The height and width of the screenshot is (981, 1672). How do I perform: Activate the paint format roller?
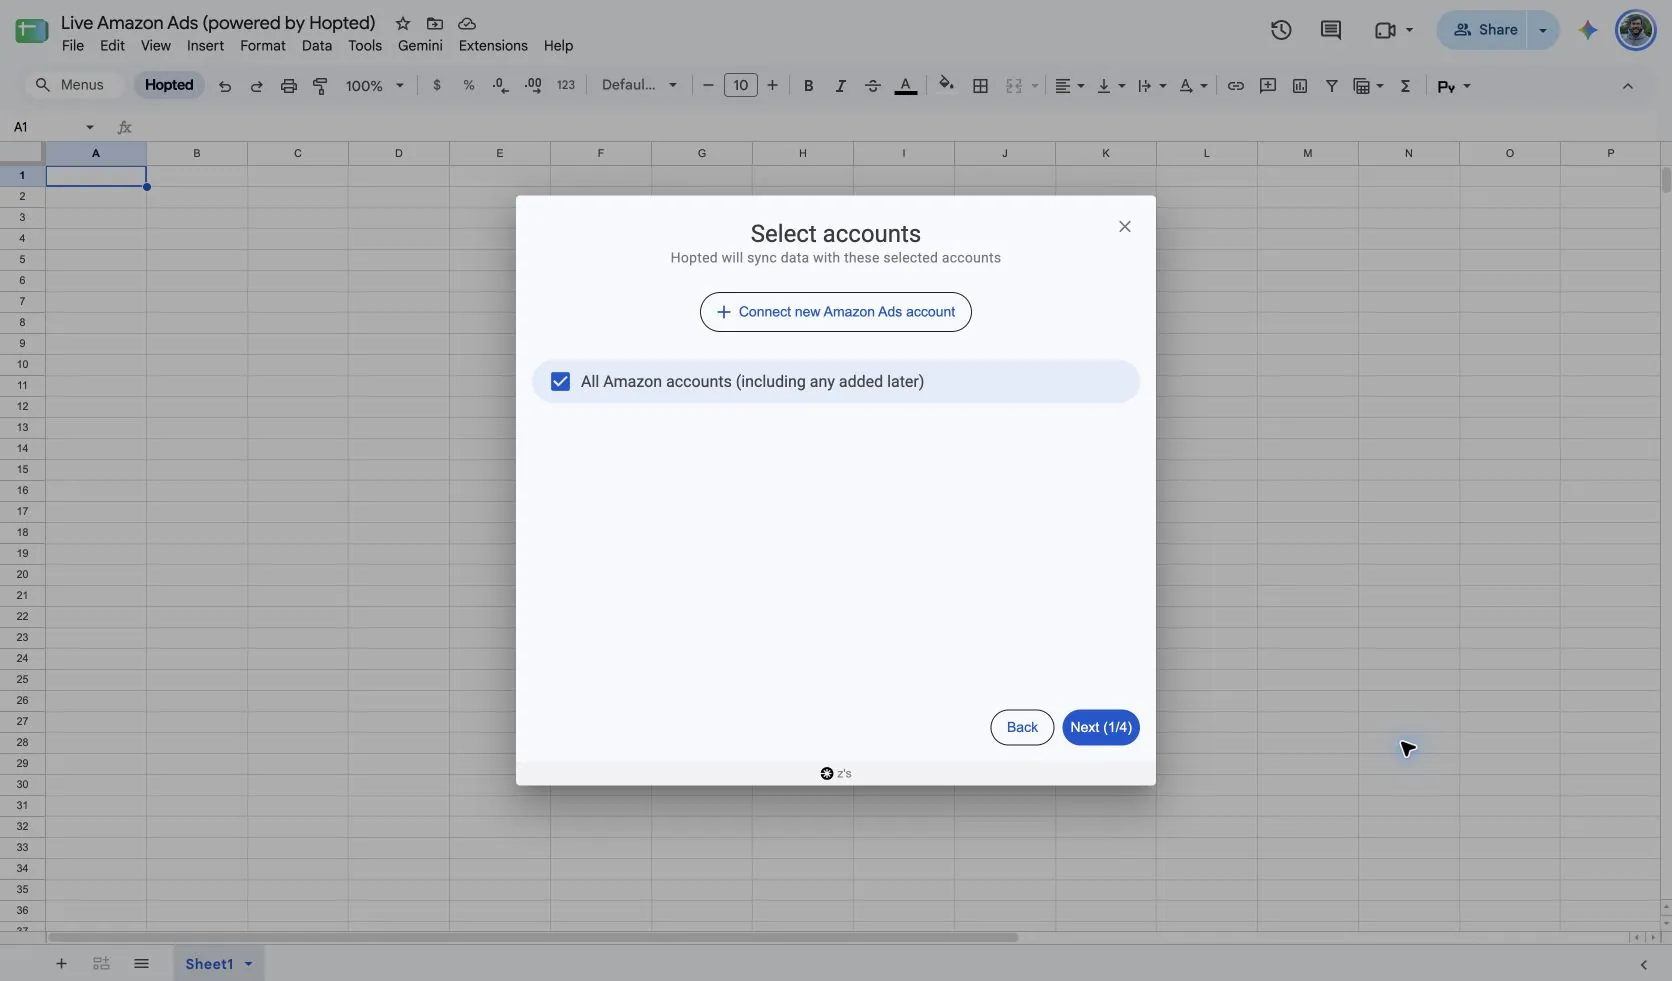321,86
